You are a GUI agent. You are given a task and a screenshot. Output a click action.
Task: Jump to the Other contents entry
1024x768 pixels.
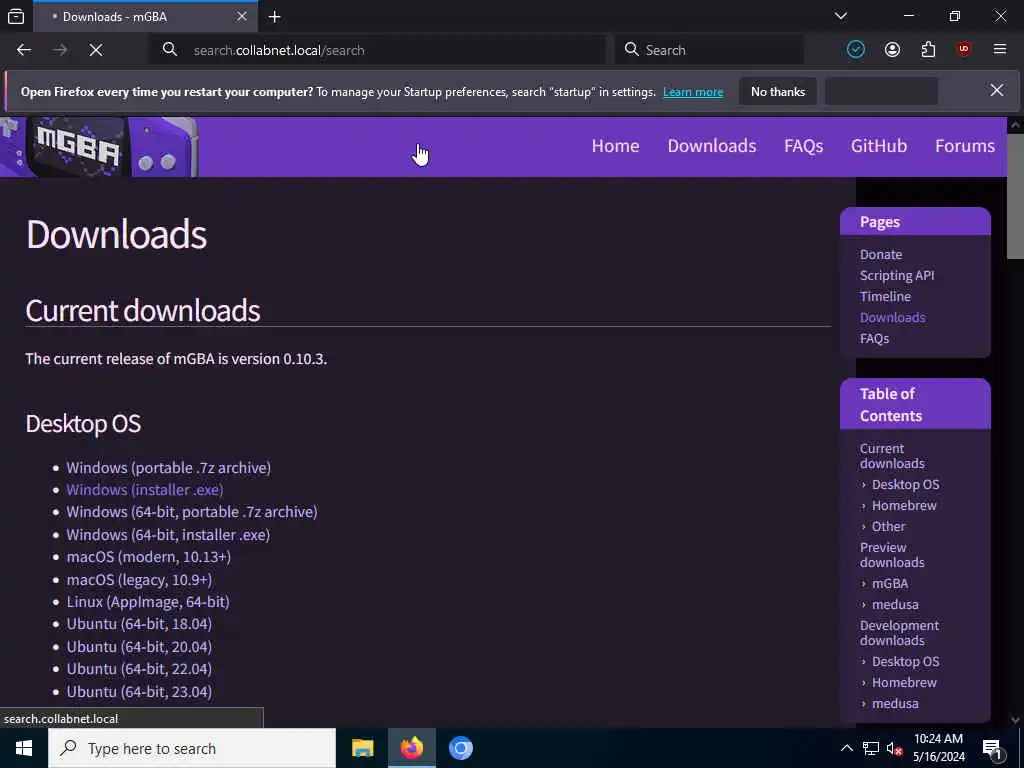888,526
